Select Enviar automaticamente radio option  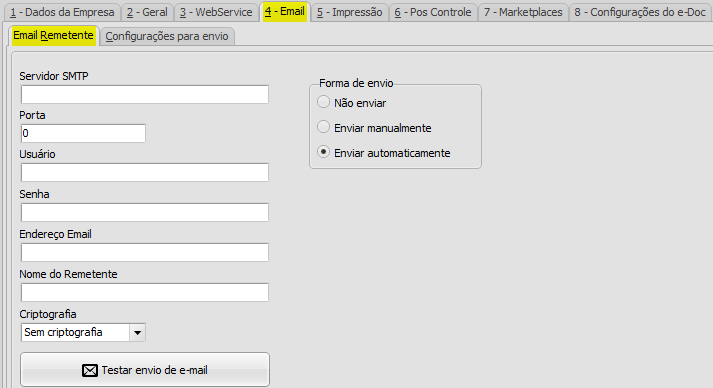(x=323, y=152)
